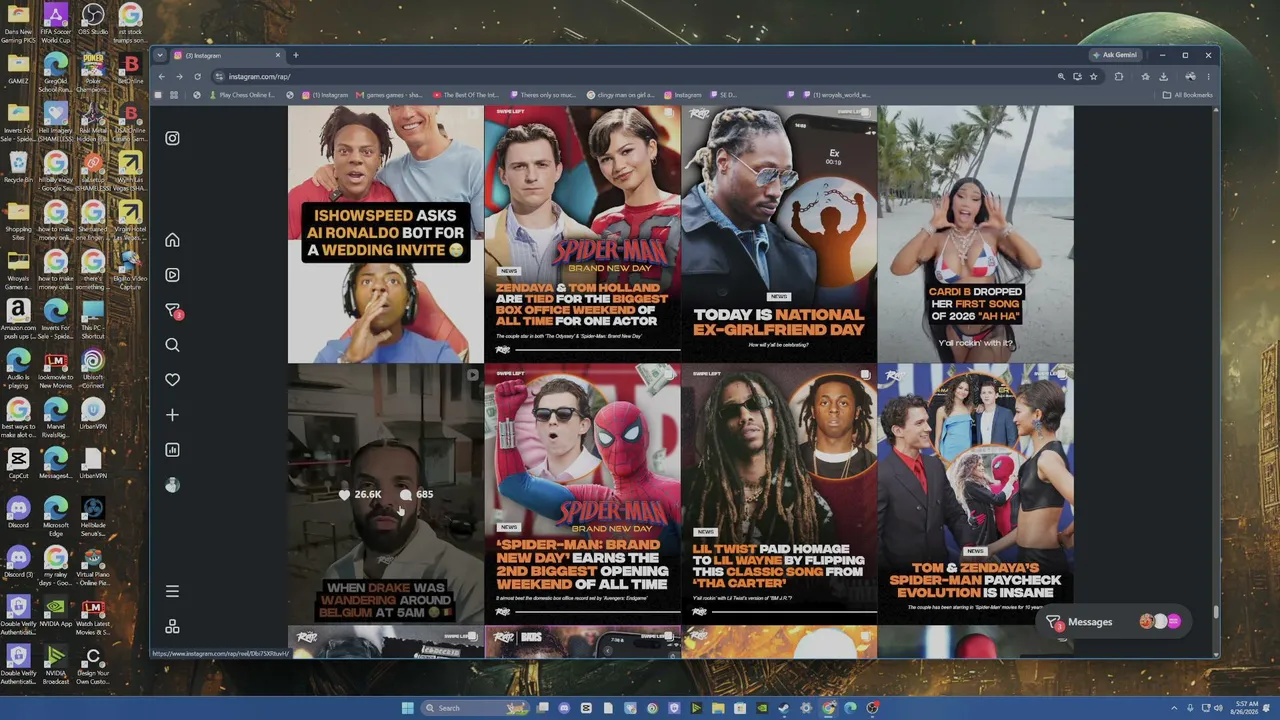Open the Dashboard chart icon in the sidebar

[x=172, y=450]
